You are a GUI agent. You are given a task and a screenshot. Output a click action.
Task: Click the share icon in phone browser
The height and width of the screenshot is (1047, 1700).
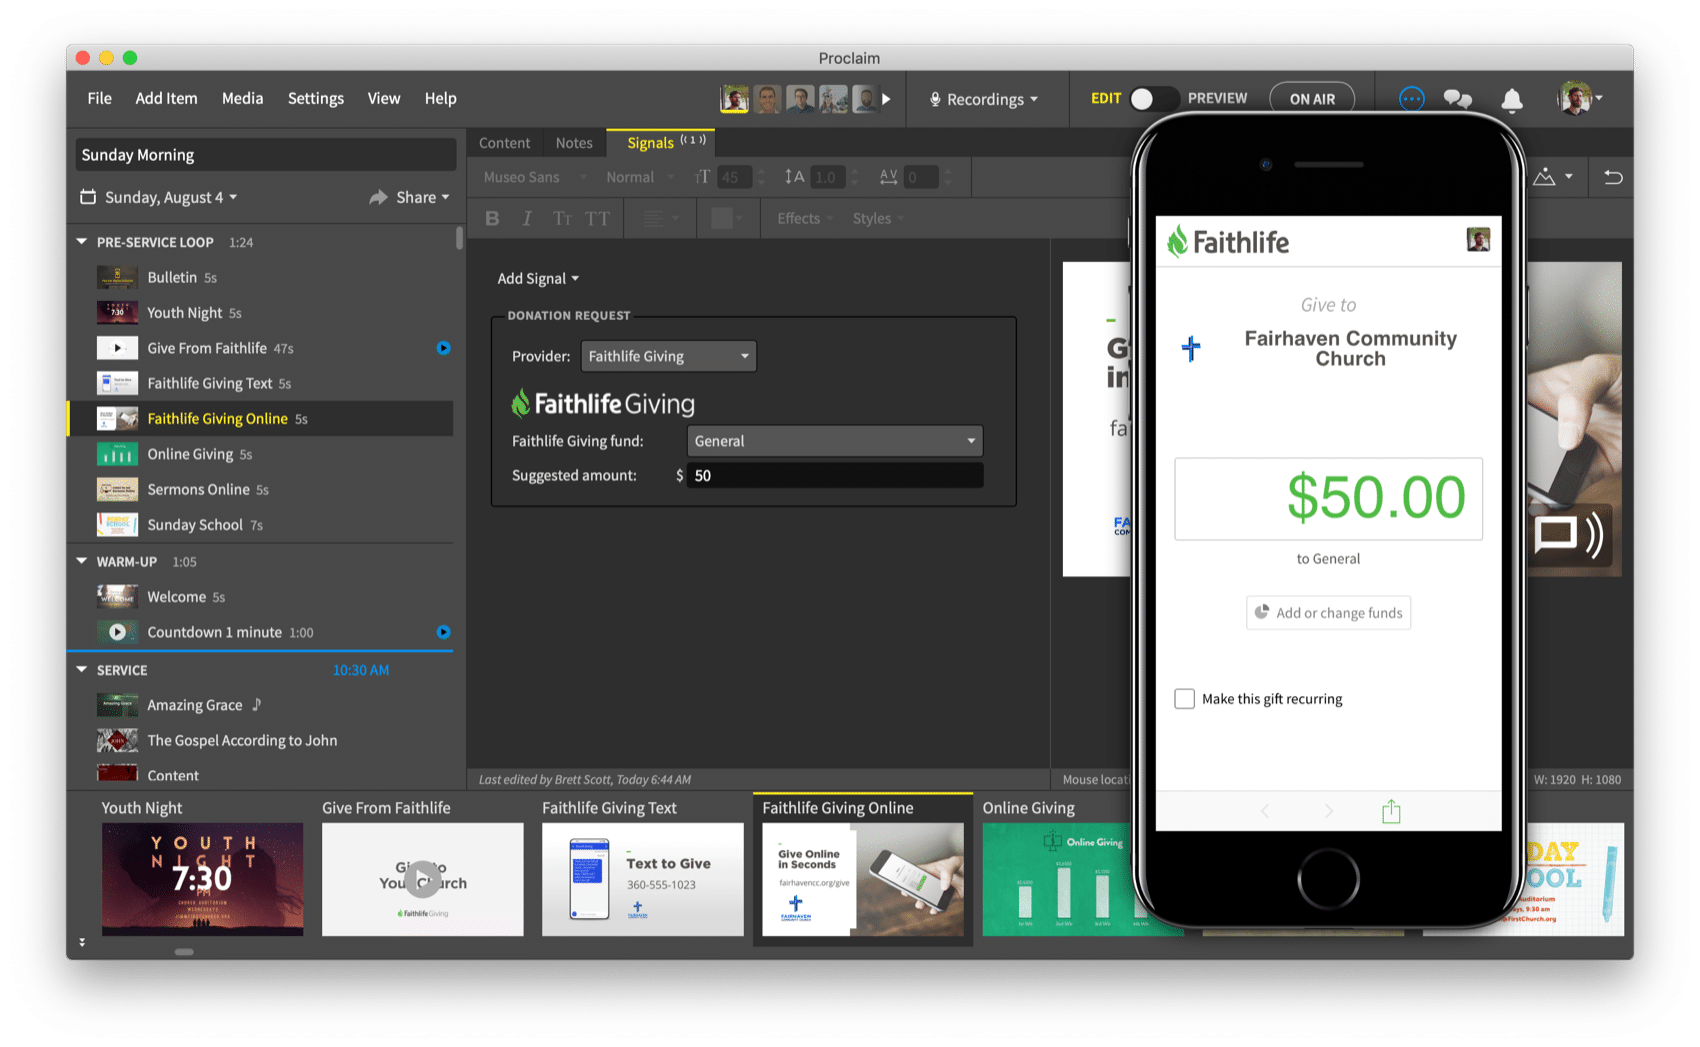[1391, 811]
